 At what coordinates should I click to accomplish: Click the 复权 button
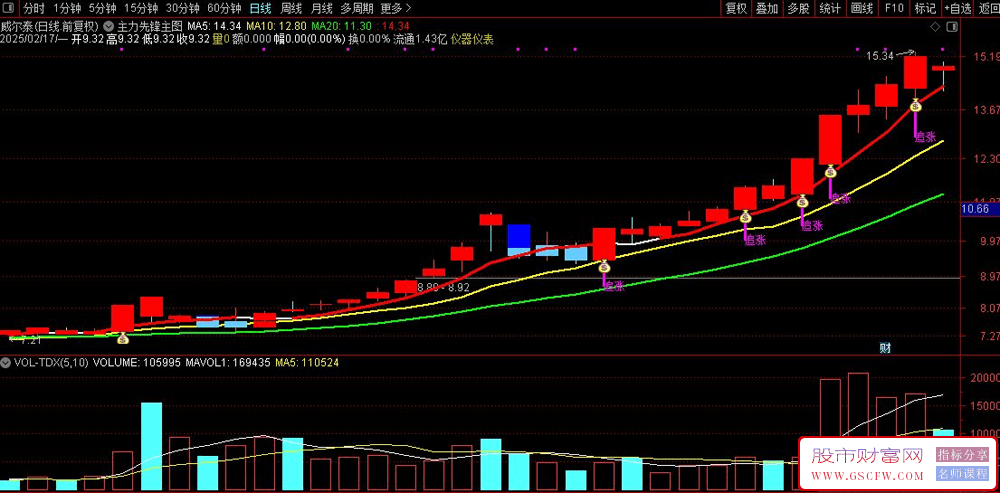pyautogui.click(x=736, y=8)
